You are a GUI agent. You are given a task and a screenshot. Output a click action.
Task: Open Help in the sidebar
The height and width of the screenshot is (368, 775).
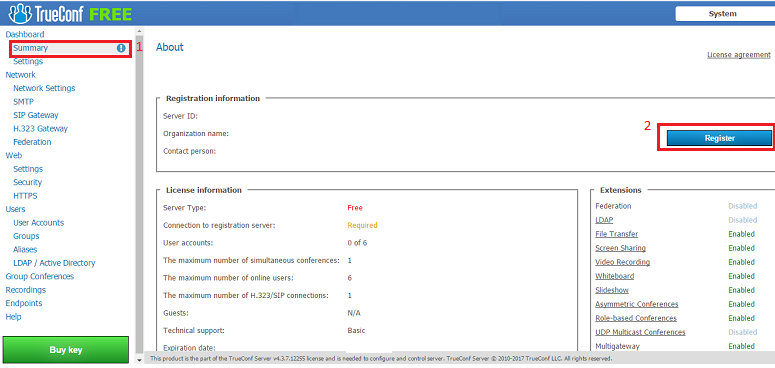(13, 317)
